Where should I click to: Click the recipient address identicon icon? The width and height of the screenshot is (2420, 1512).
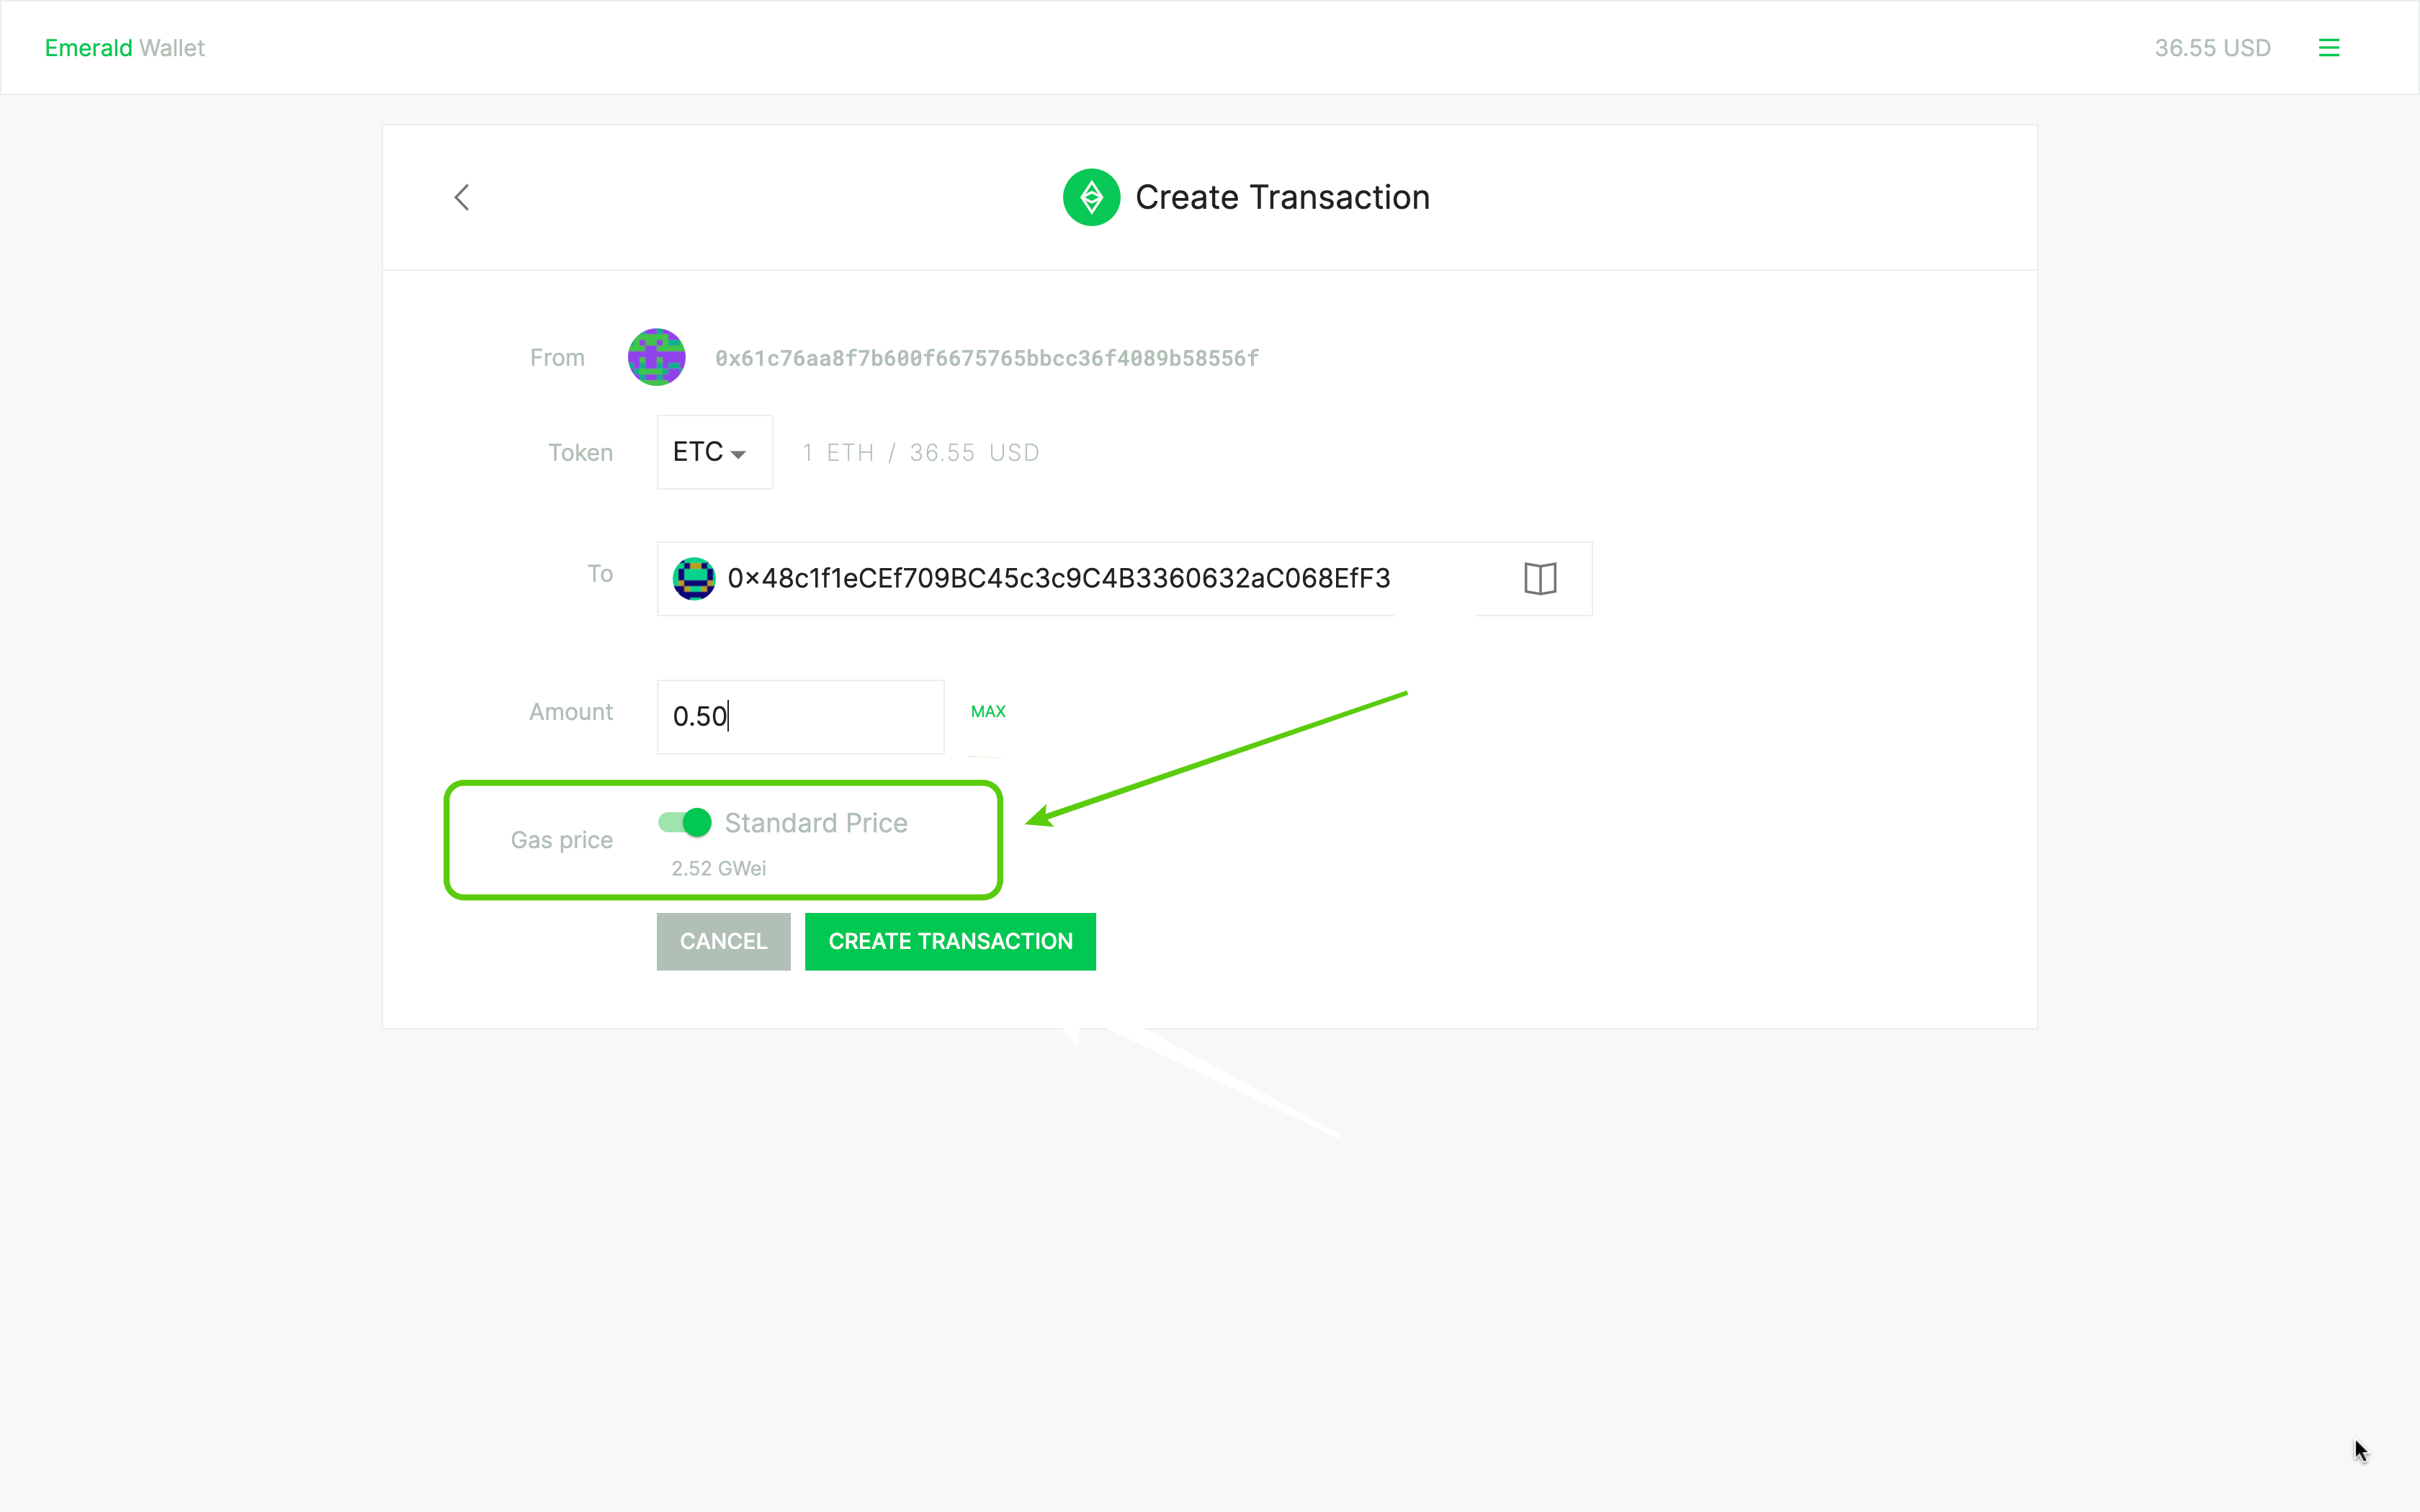click(694, 578)
